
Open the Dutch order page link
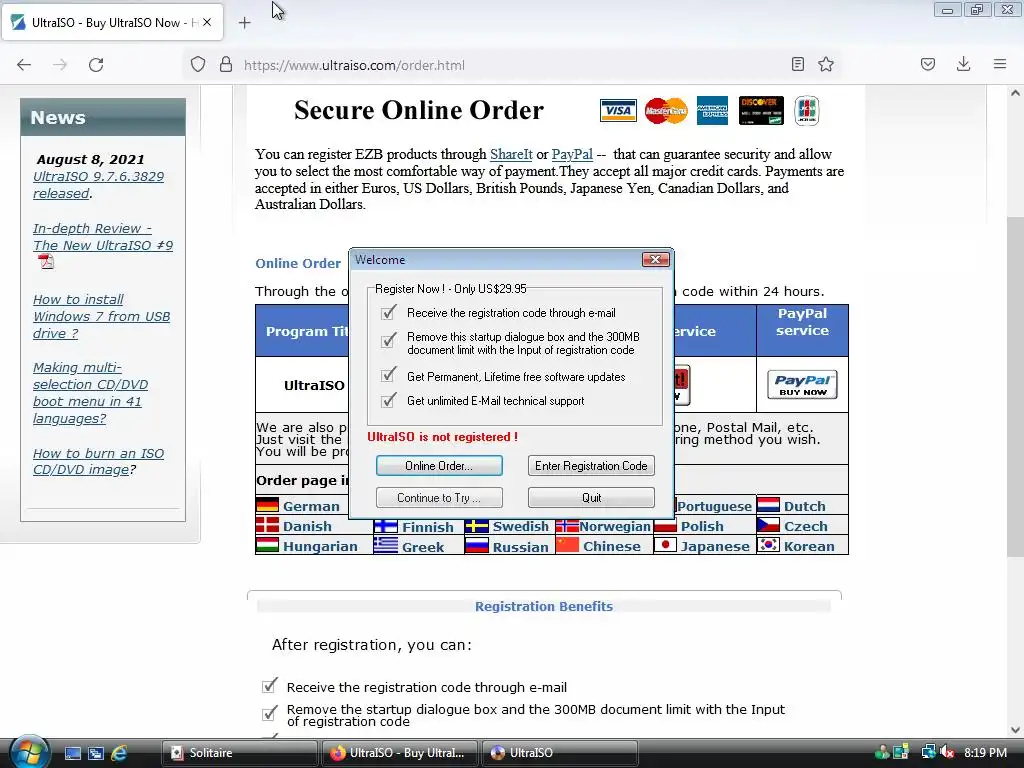[805, 506]
